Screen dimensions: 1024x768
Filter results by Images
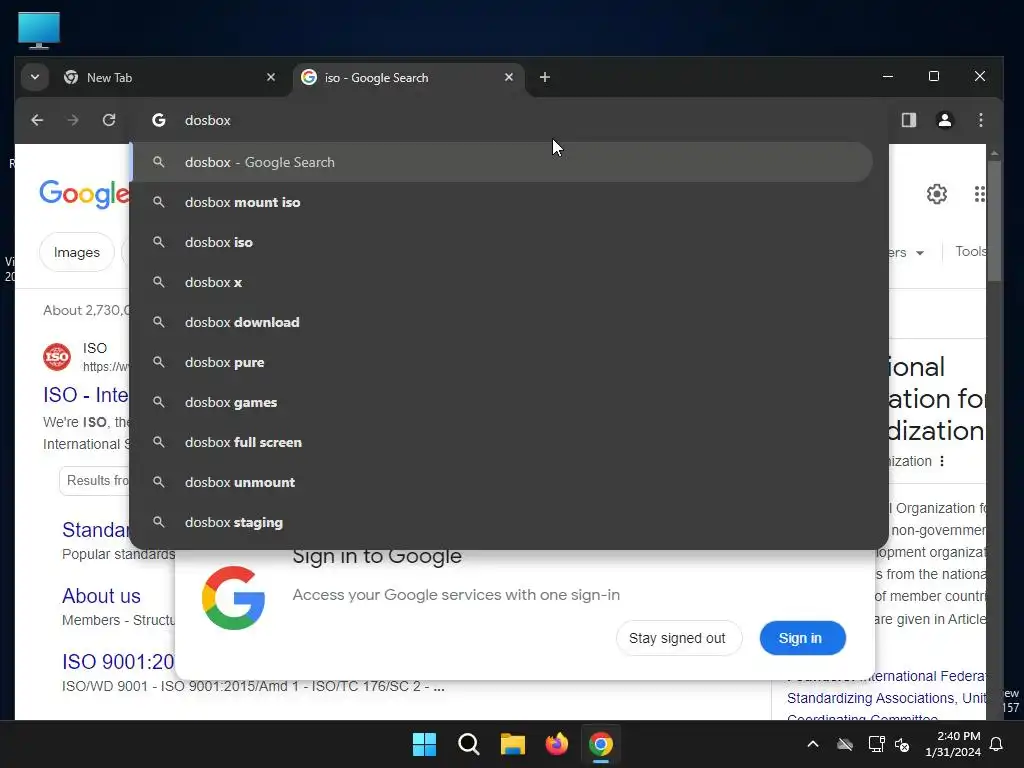[x=77, y=252]
